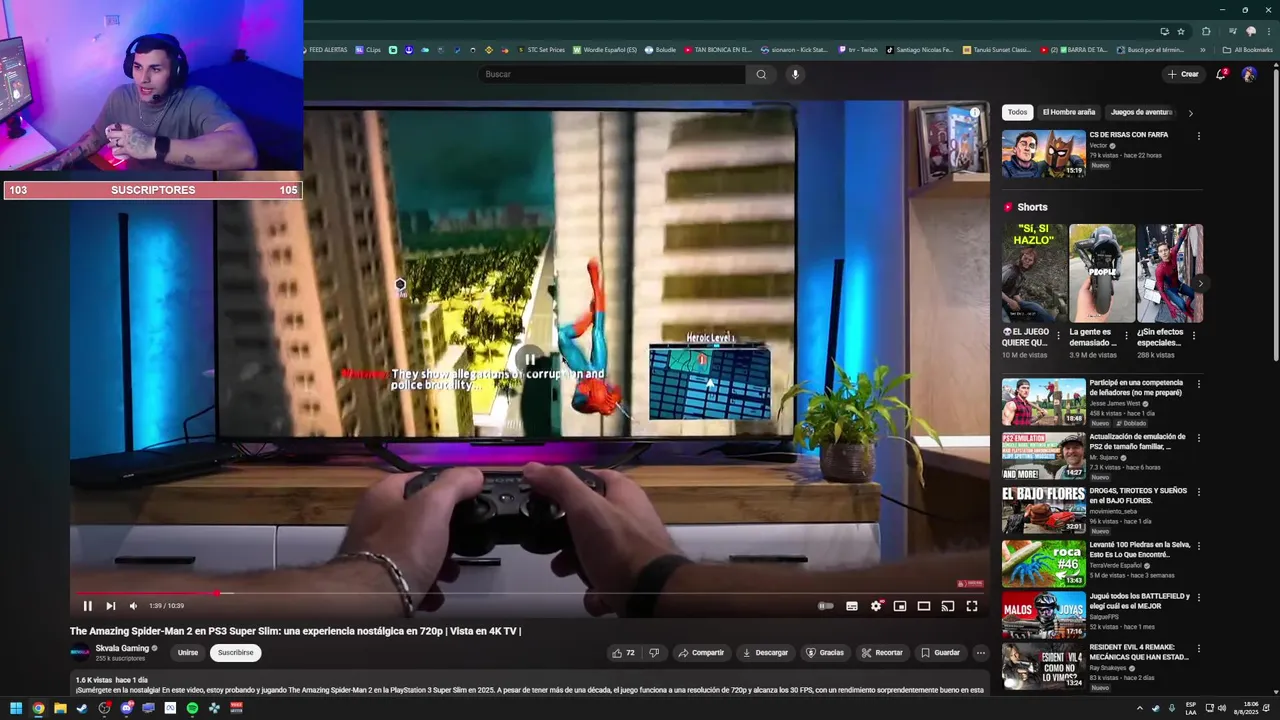The height and width of the screenshot is (720, 1280).
Task: Click the Recortar clip button
Action: pos(882,653)
